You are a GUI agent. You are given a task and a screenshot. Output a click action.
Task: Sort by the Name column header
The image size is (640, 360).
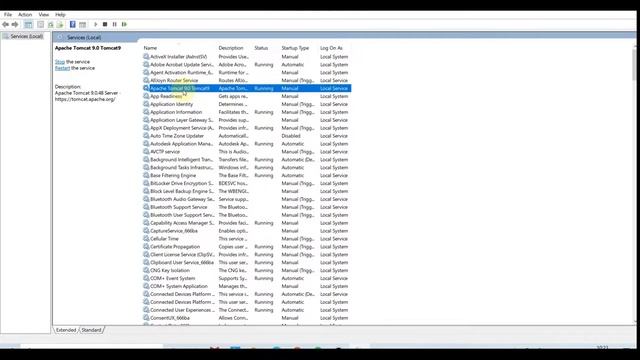click(x=150, y=48)
